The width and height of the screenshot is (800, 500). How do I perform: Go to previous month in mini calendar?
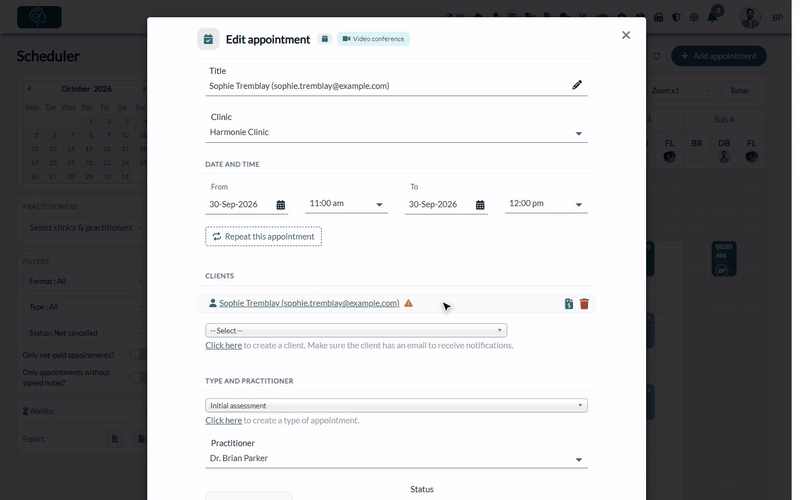[x=30, y=89]
